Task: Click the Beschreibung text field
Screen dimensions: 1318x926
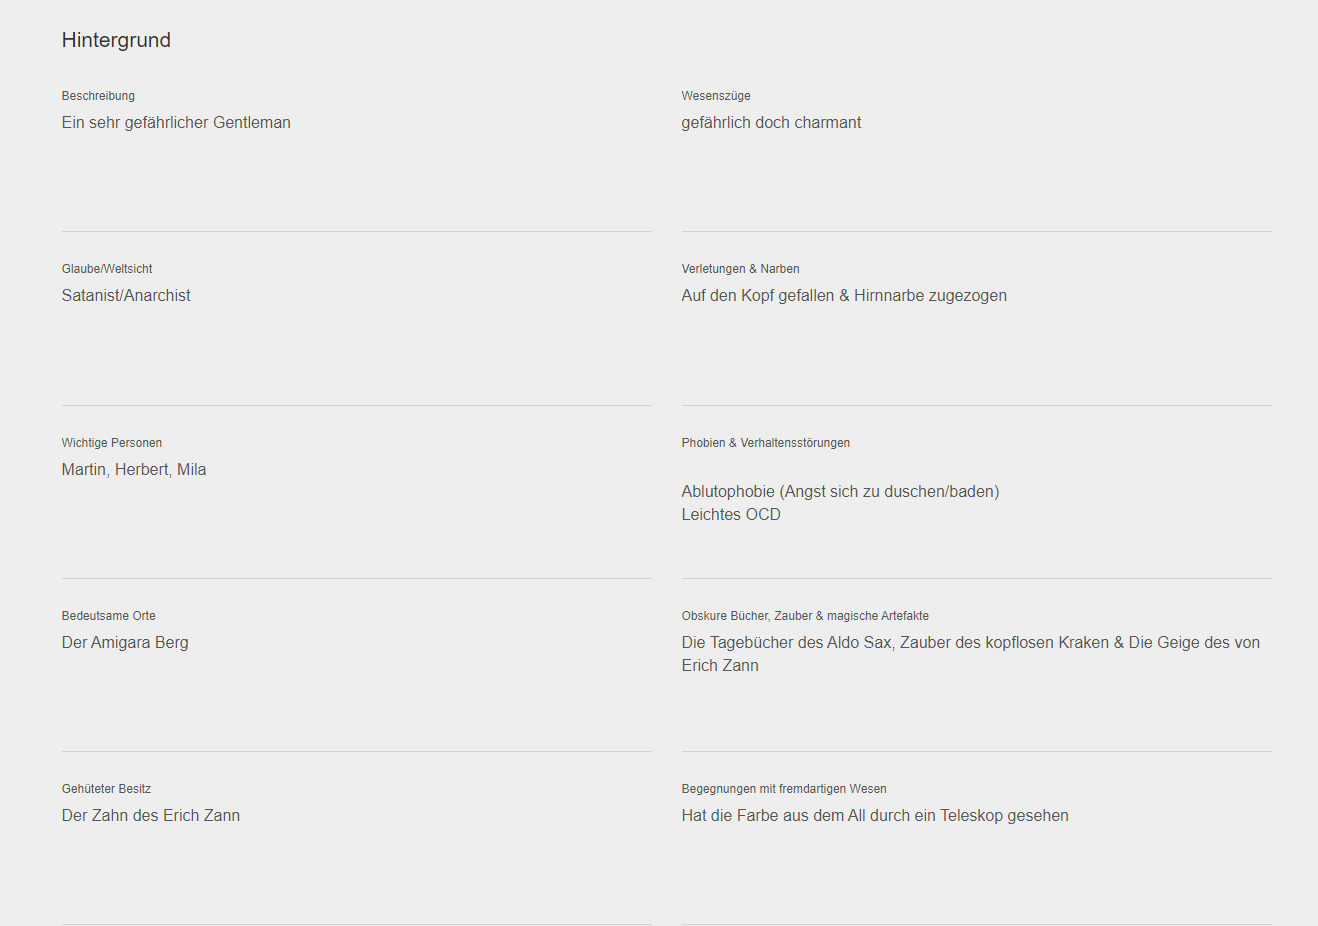Action: click(356, 170)
